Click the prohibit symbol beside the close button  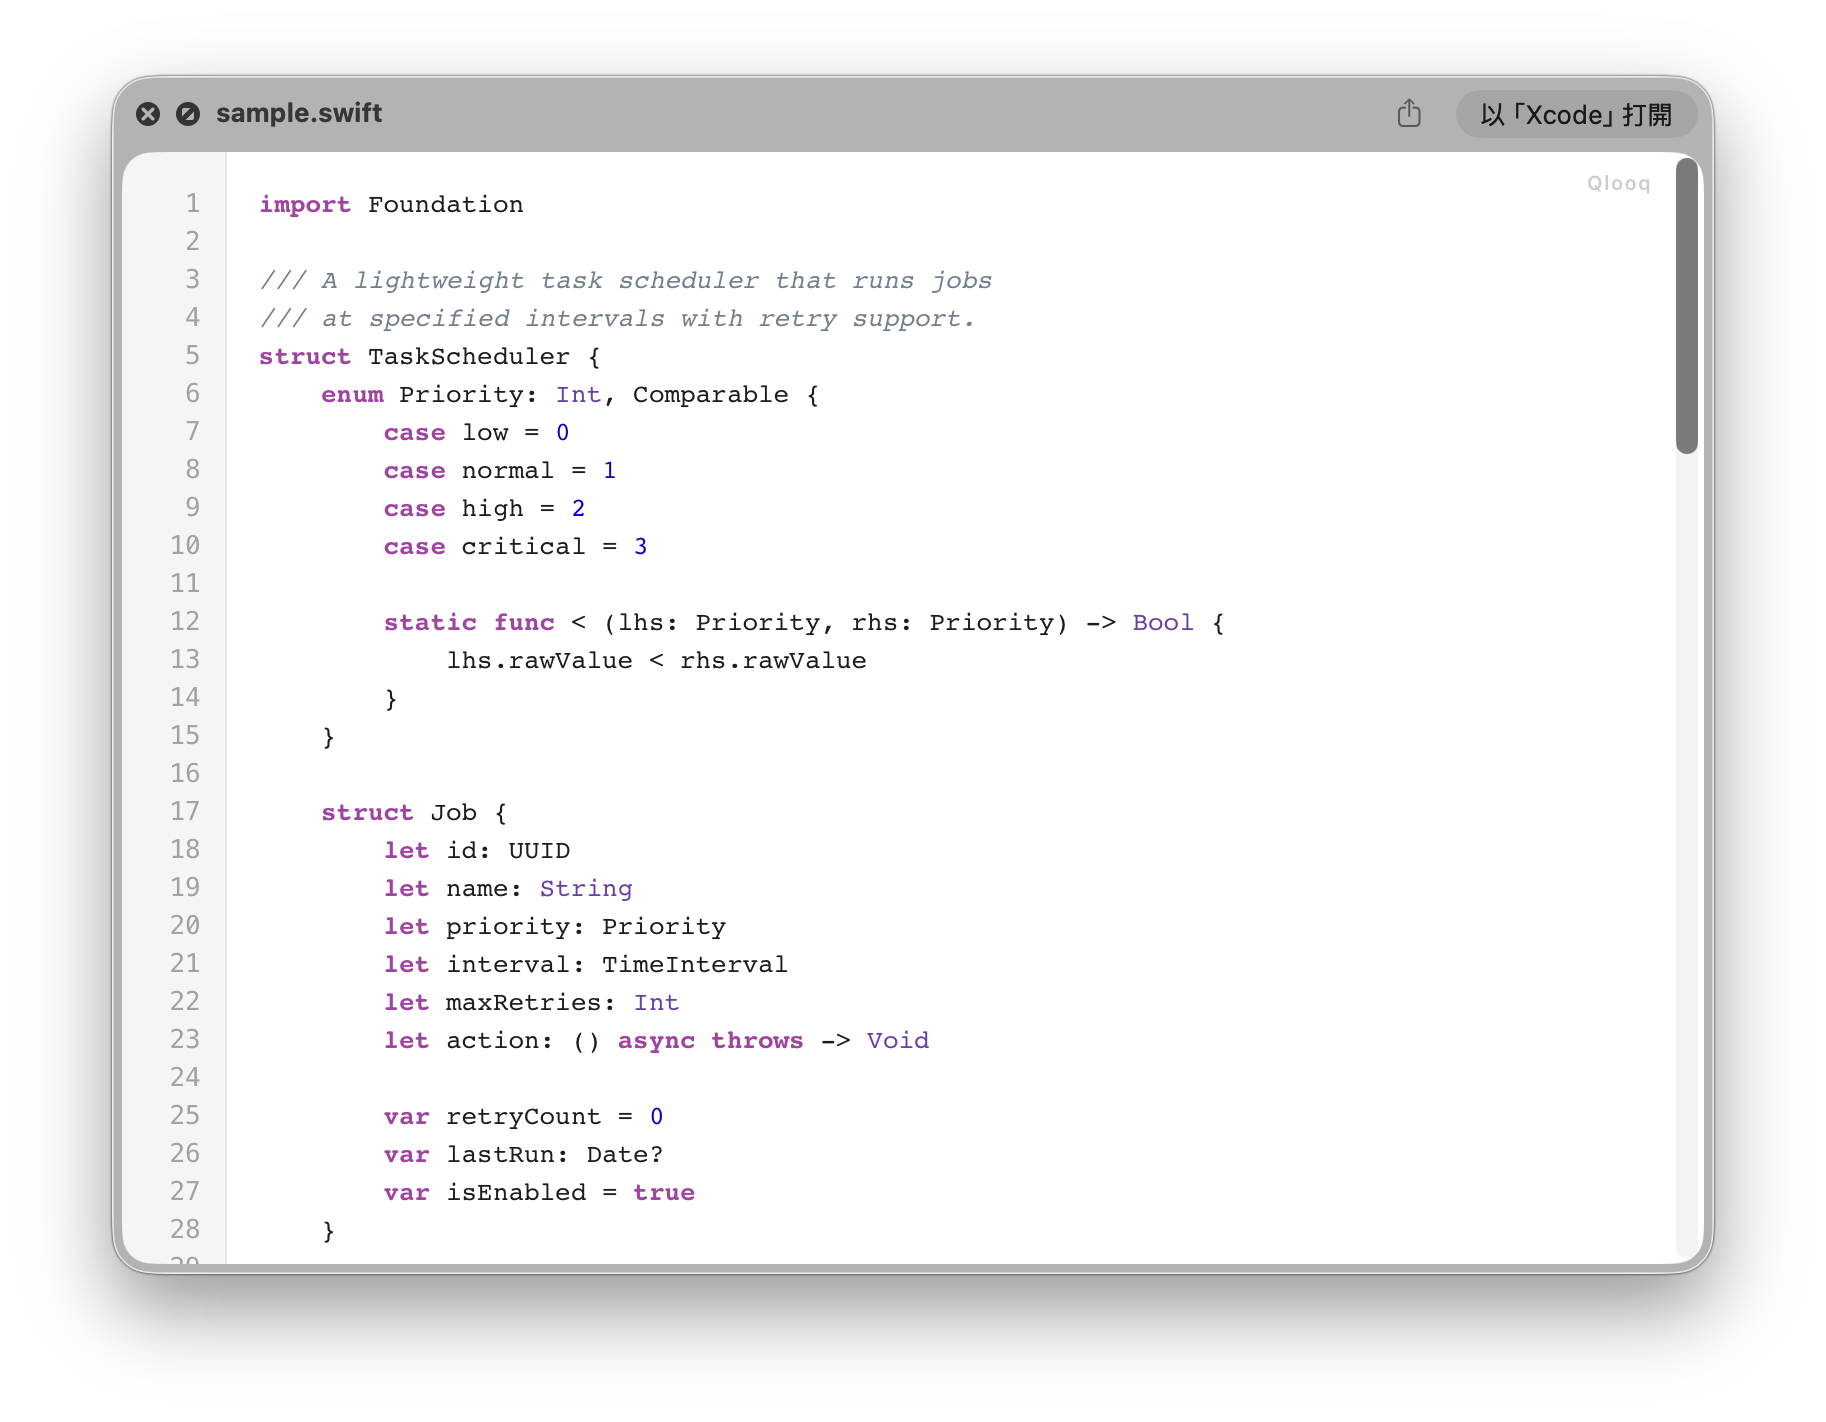coord(188,114)
